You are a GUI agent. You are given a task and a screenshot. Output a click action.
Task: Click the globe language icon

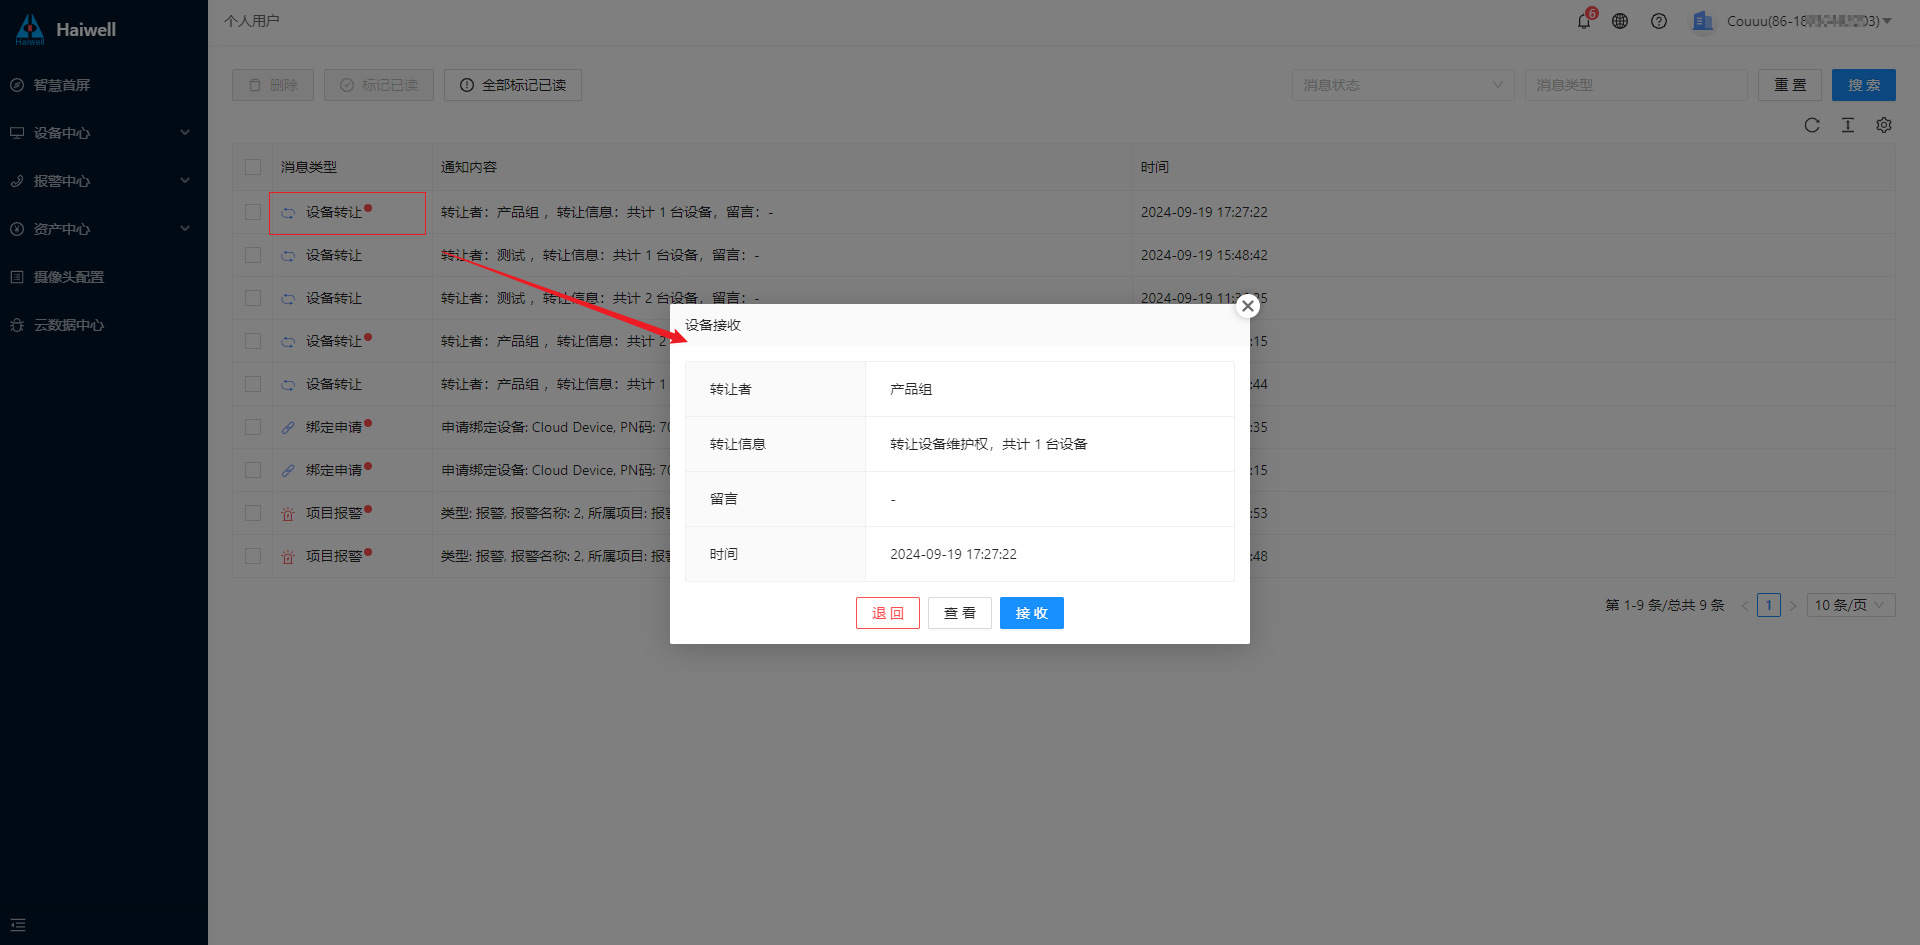(x=1620, y=21)
